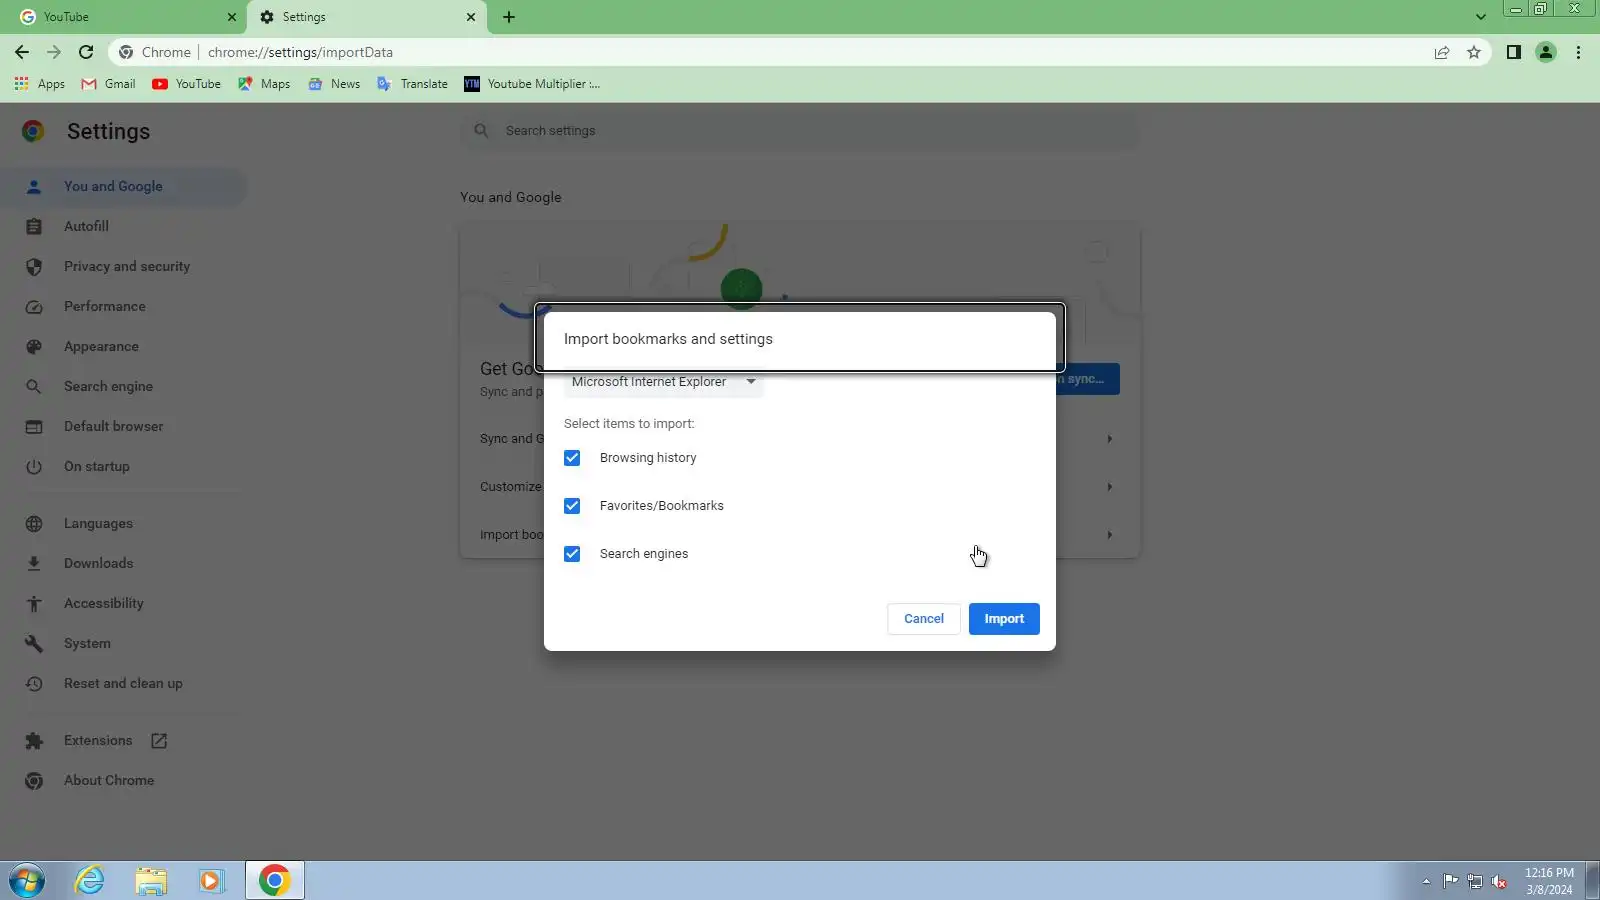Bookmark this tab with the star icon
1600x900 pixels.
[1474, 52]
